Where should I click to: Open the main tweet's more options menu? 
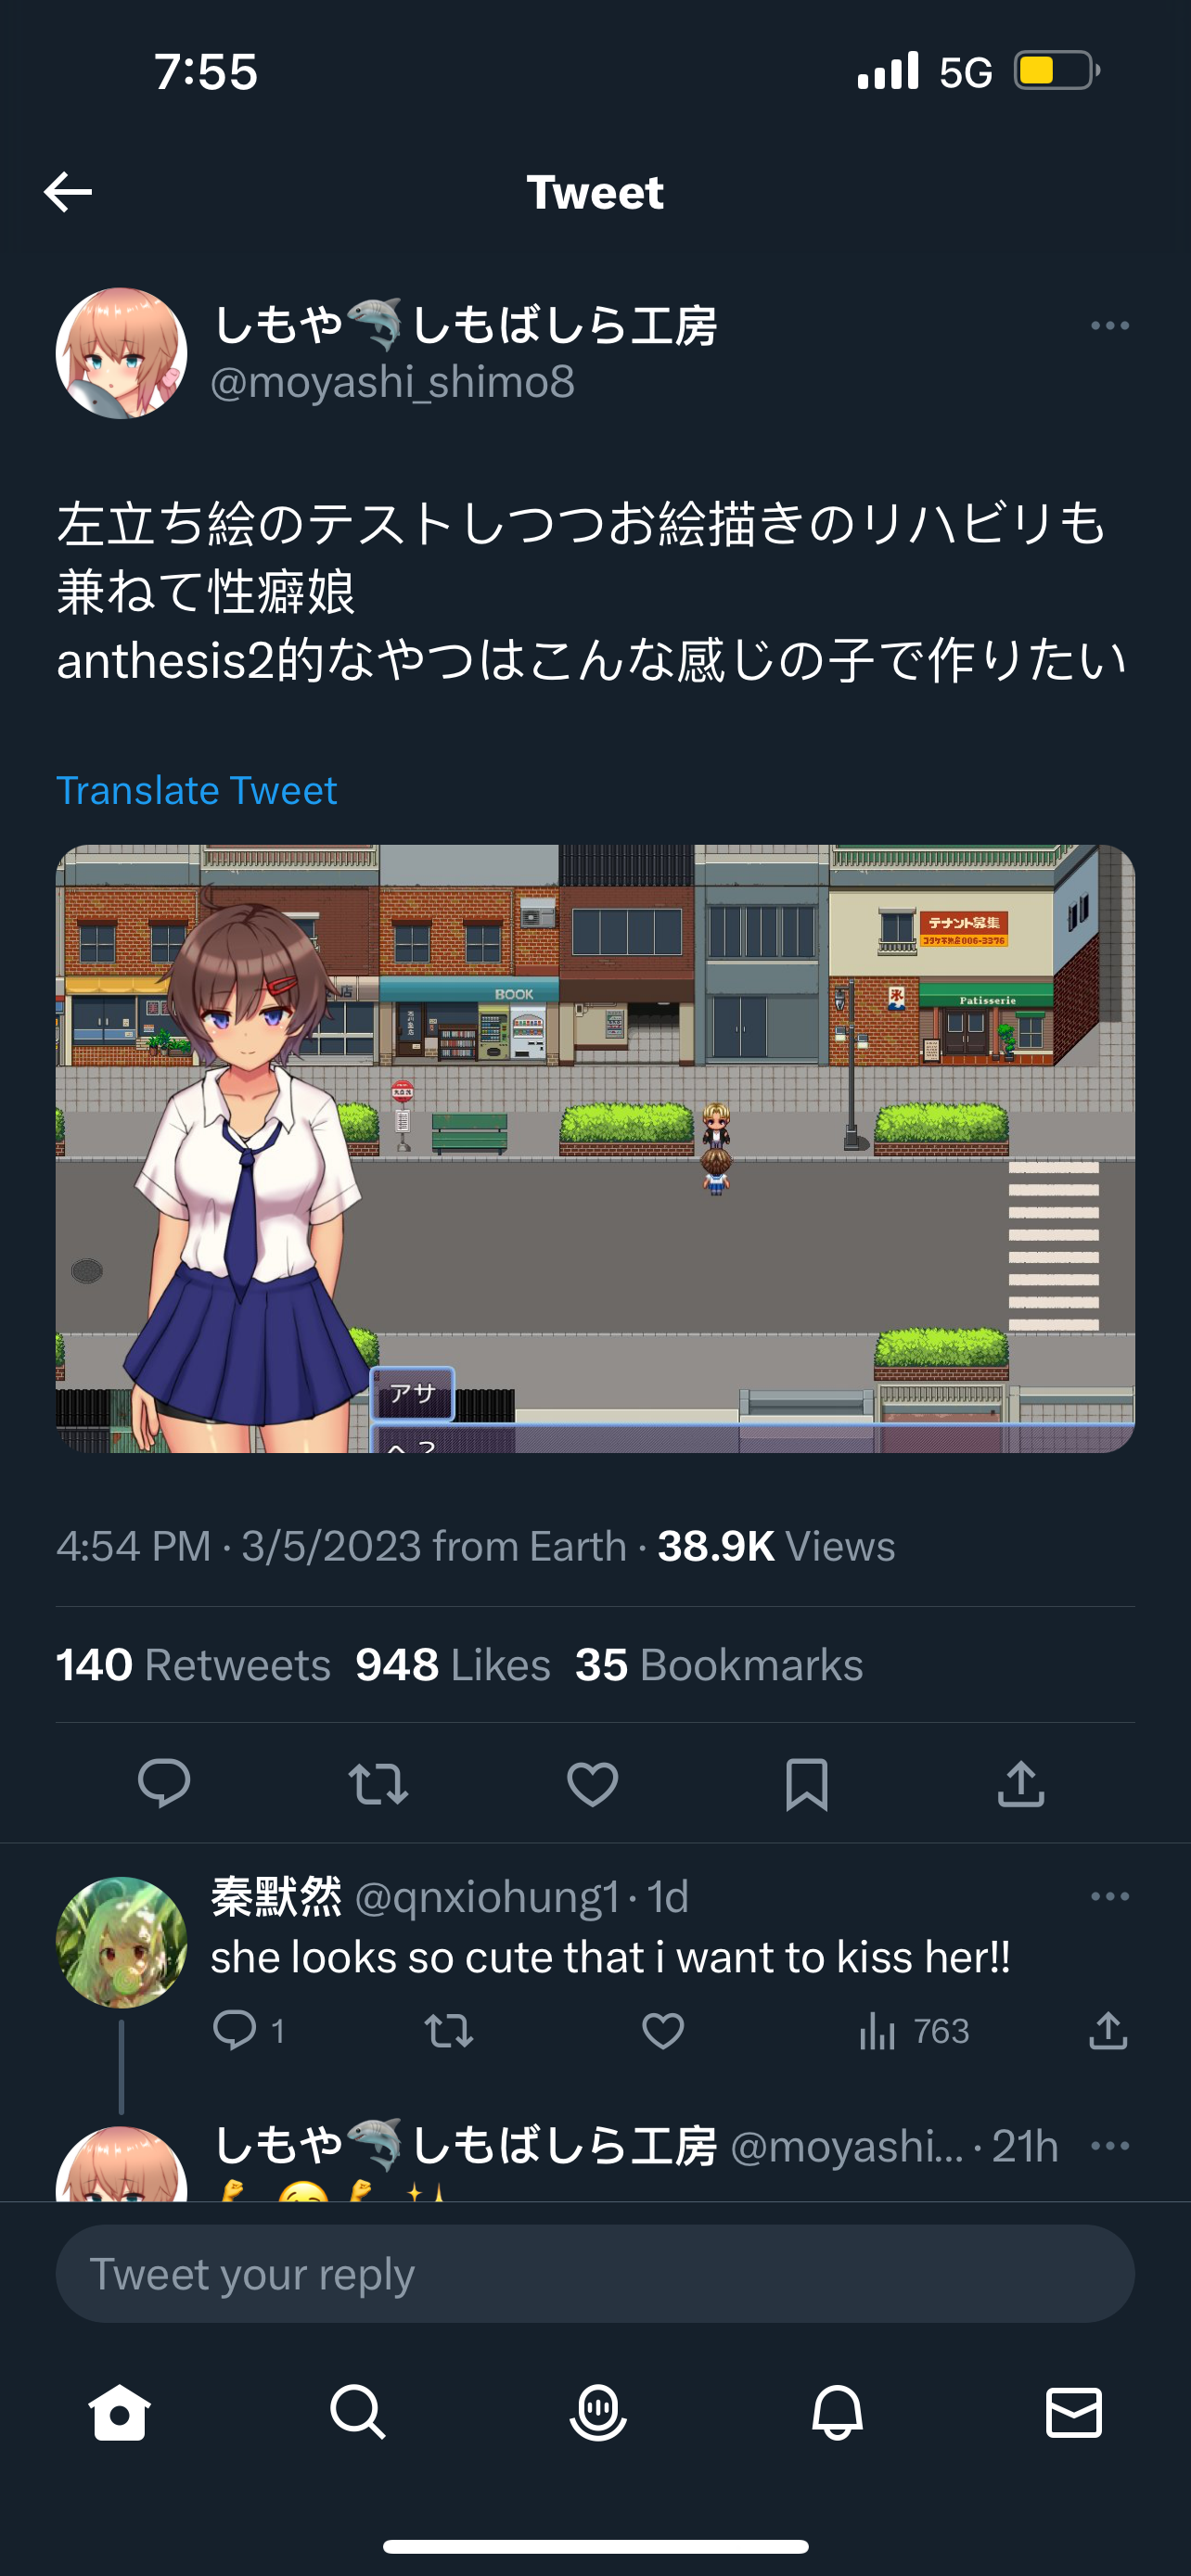point(1110,326)
